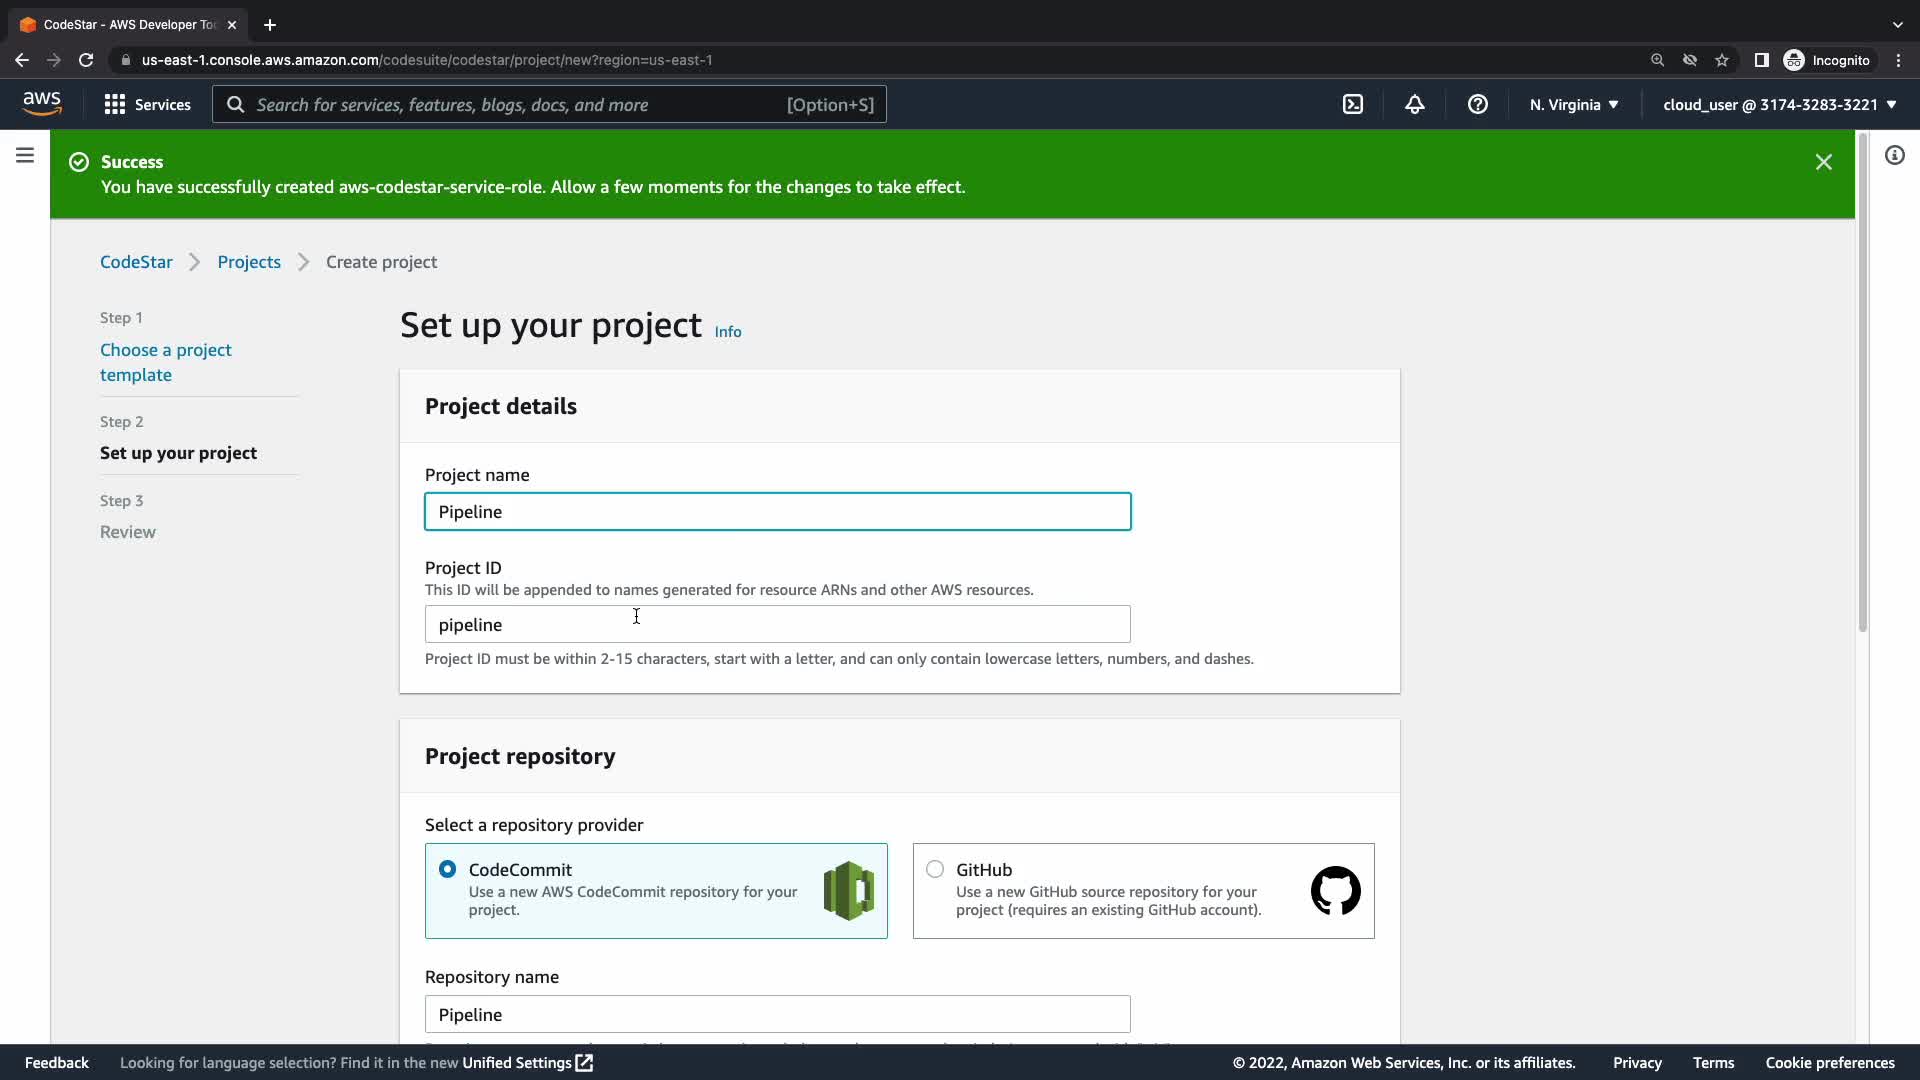The image size is (1920, 1080).
Task: Dismiss the green Success banner
Action: click(1824, 162)
